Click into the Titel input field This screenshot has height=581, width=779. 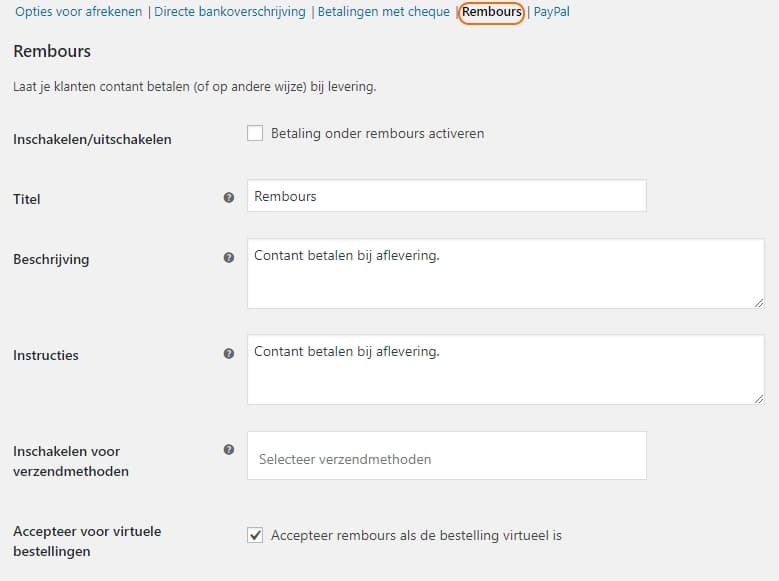point(447,196)
